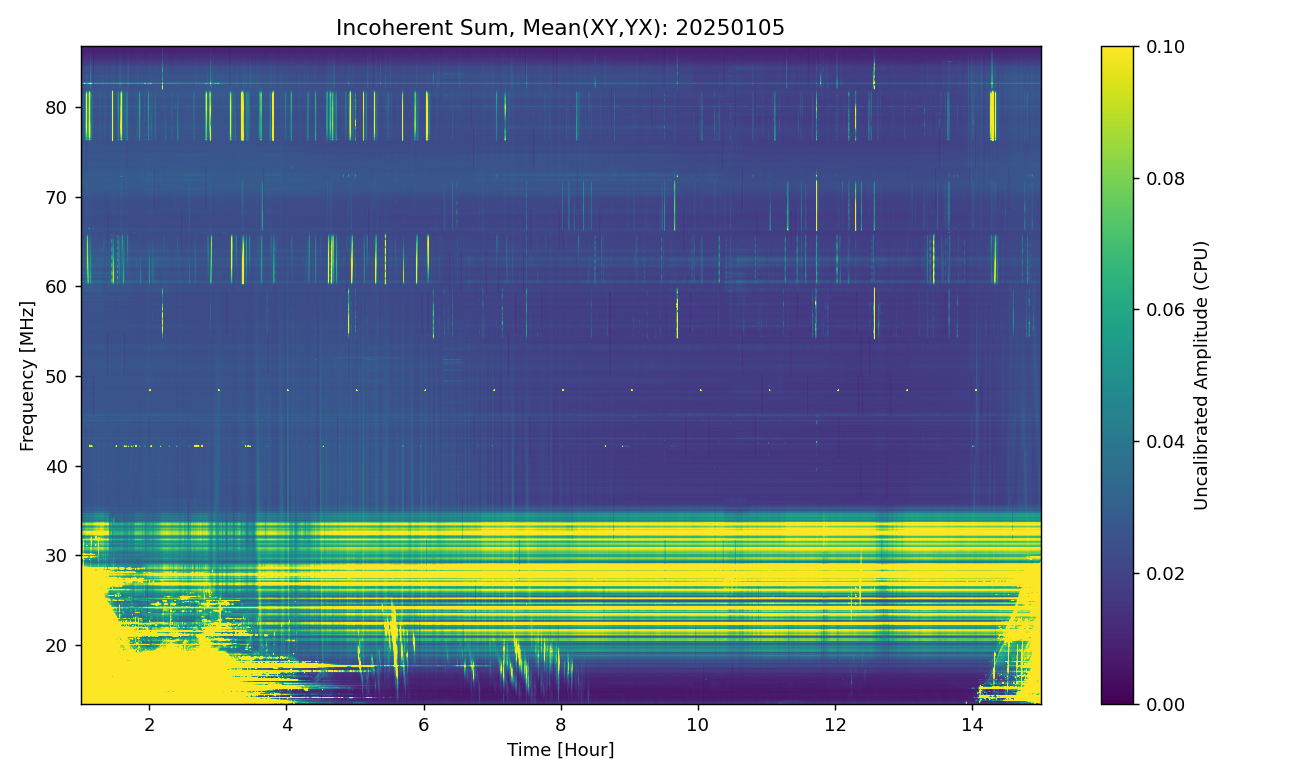
Task: Click the 'Uncalibrated Amplitude (CPU)' colorbar label
Action: (1201, 375)
